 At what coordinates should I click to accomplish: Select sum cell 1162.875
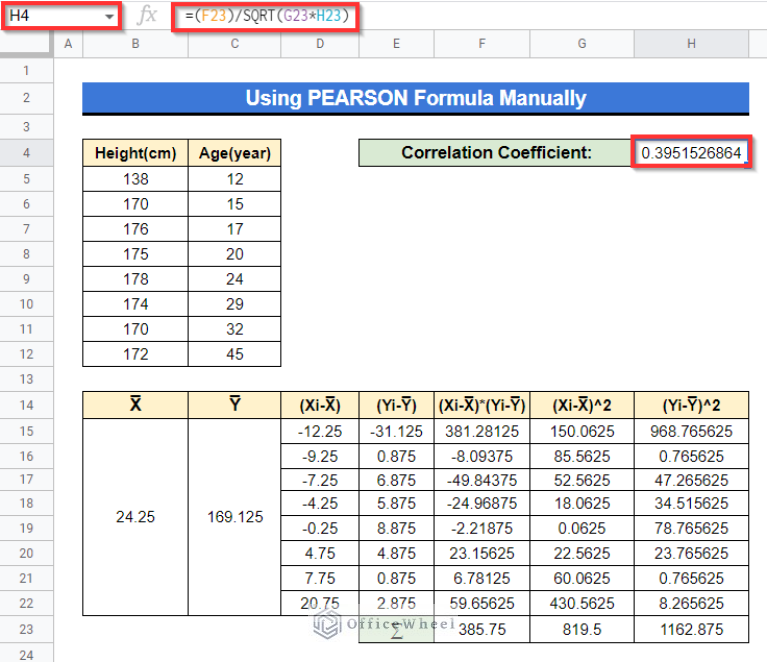pyautogui.click(x=691, y=629)
